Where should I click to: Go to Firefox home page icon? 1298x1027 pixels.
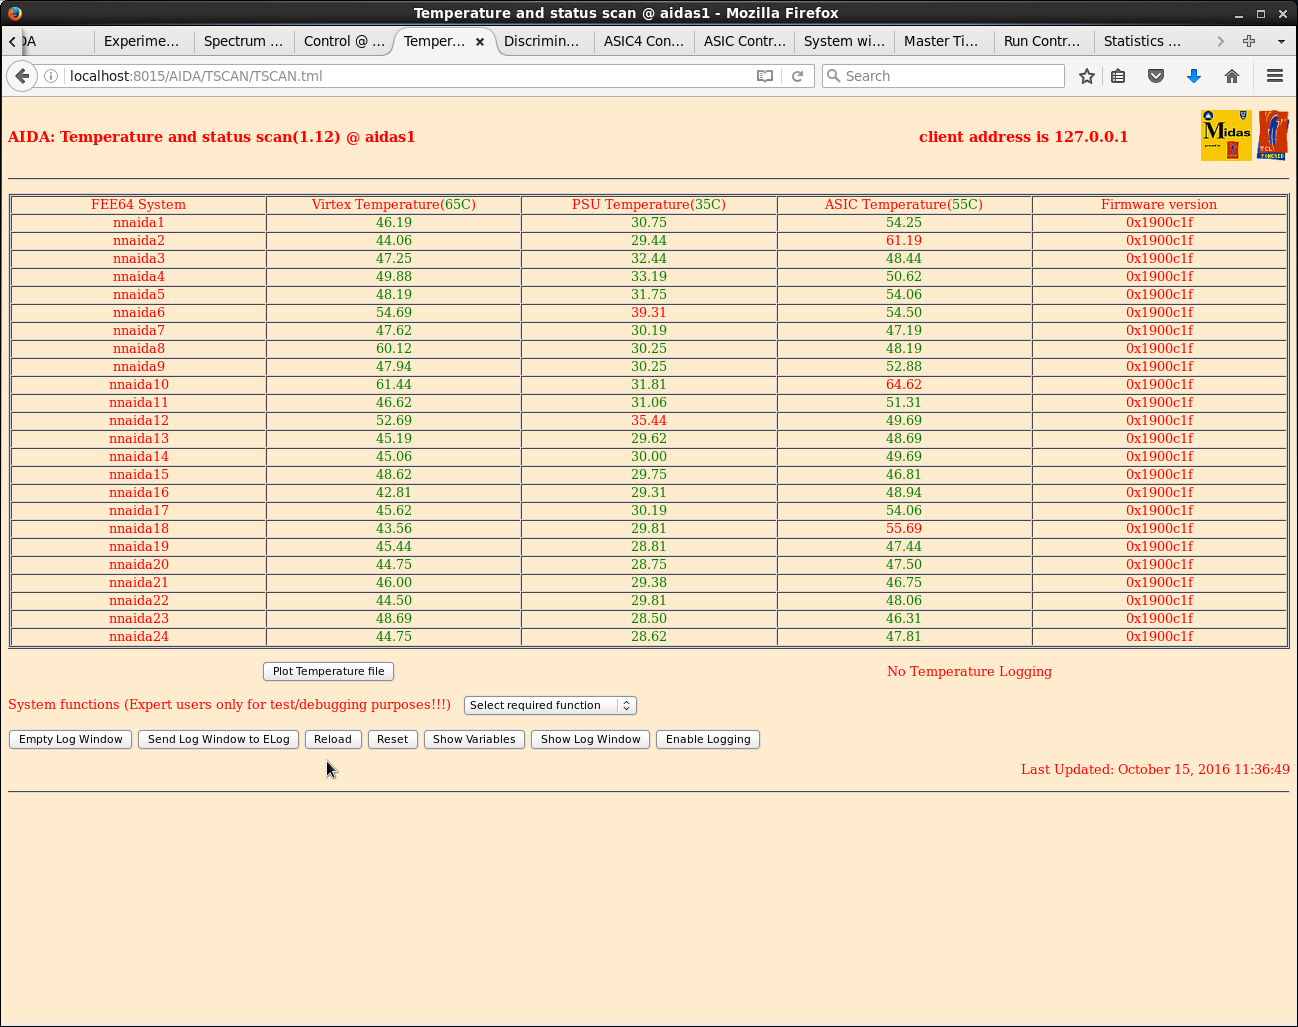1232,76
